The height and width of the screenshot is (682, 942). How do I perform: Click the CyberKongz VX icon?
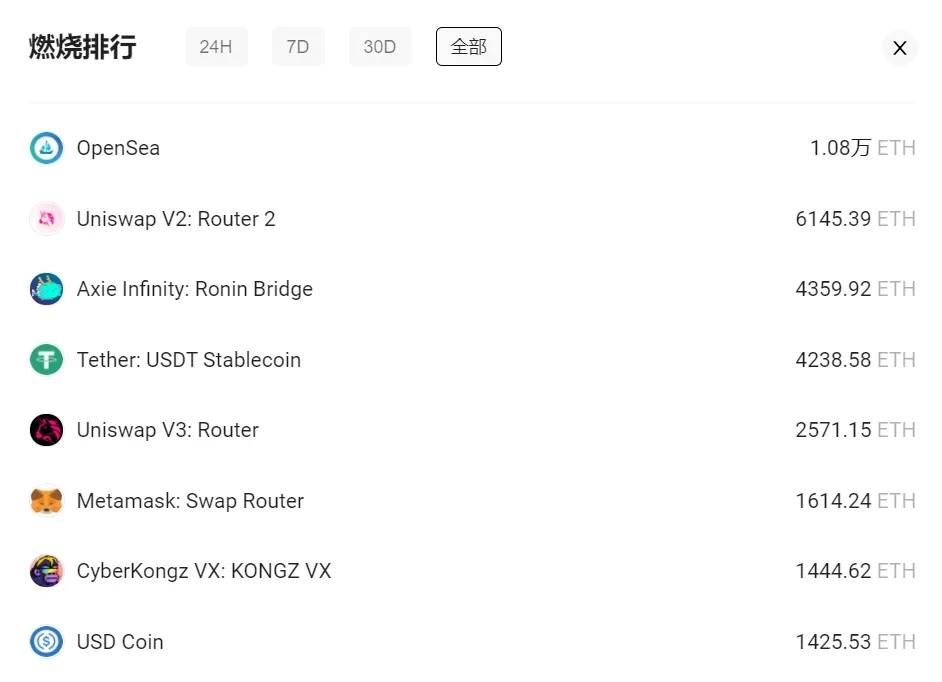click(x=46, y=571)
